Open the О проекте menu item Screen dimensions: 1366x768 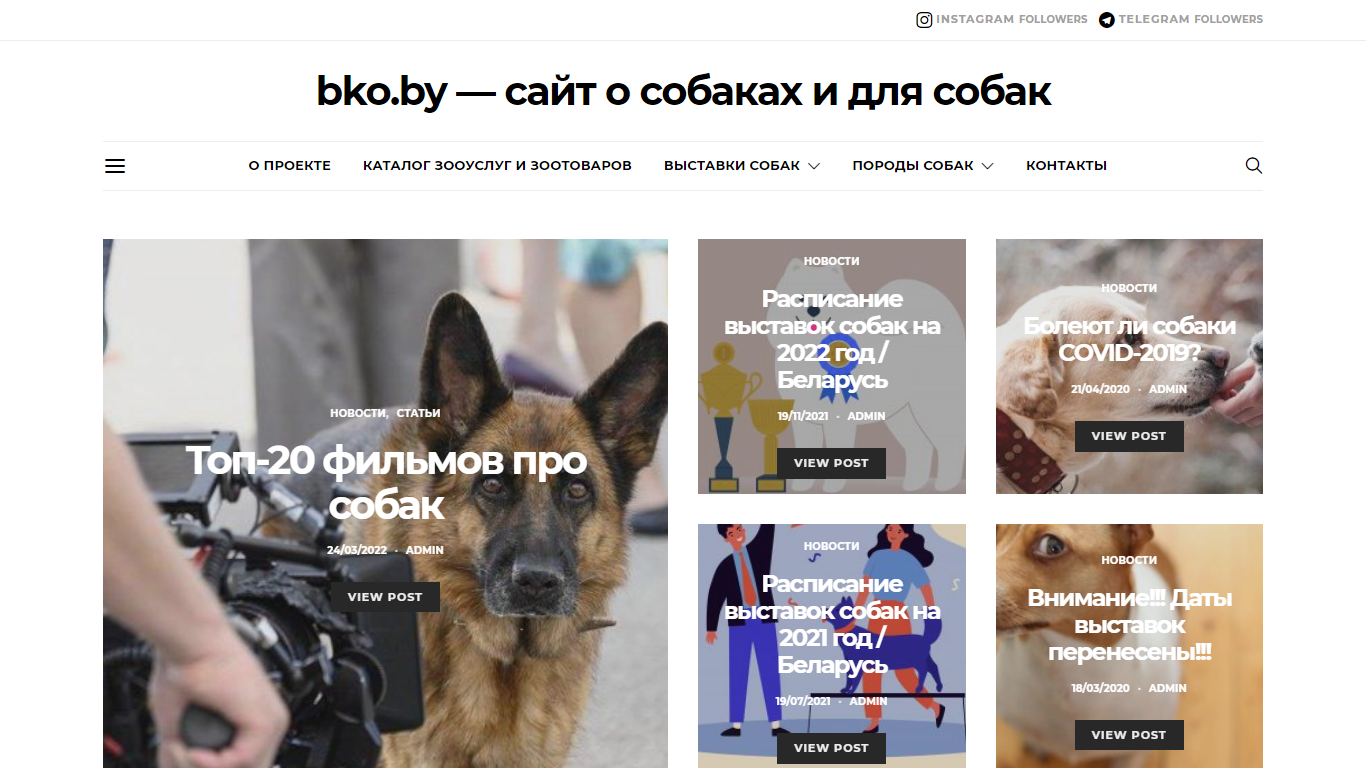coord(290,166)
